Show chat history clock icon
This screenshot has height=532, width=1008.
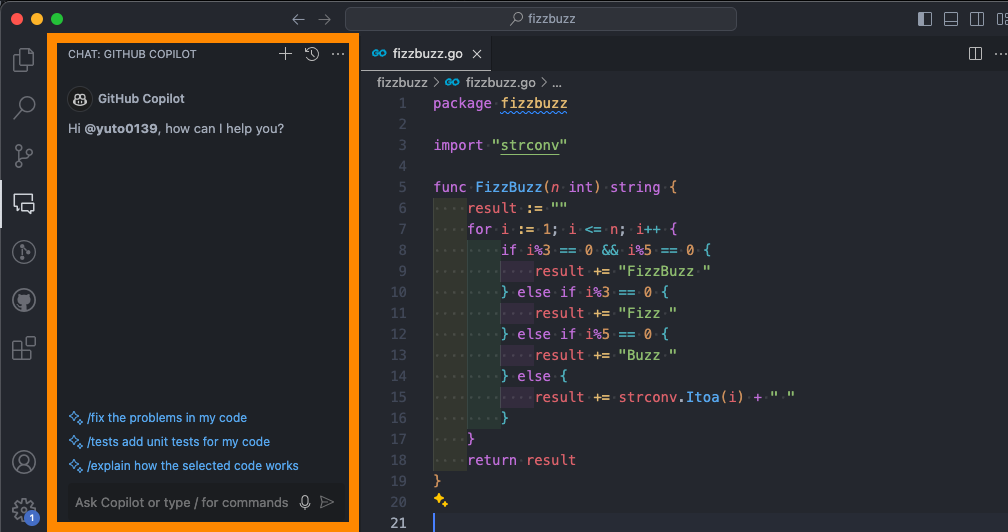pos(312,54)
